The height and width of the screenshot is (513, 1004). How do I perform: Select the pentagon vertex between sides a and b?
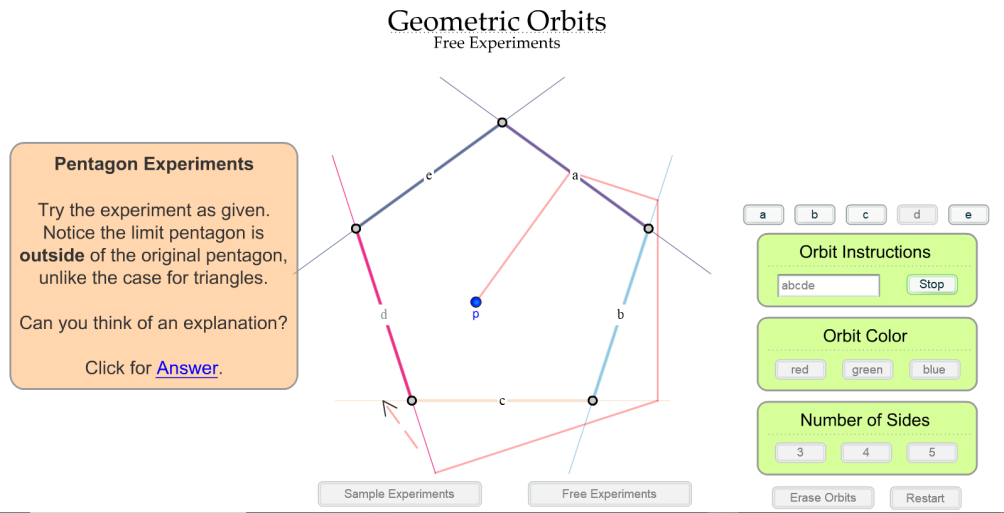click(648, 228)
